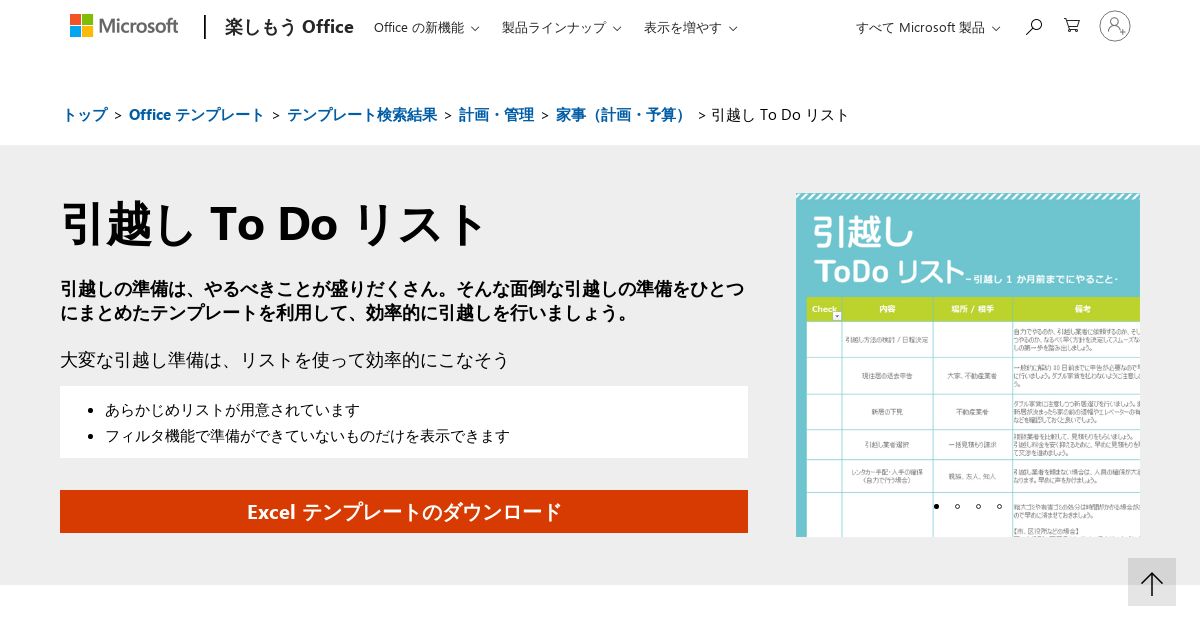Screen dimensions: 1200x630
Task: Expand the 表示を増やす menu
Action: (691, 27)
